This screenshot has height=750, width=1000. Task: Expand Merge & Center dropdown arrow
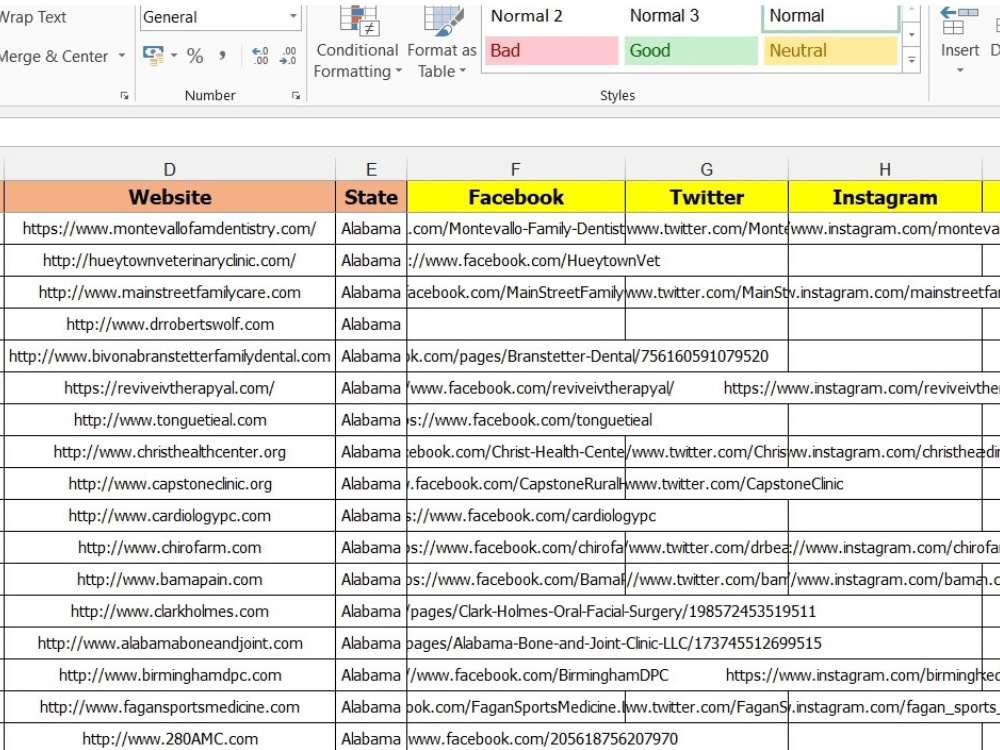pos(122,56)
